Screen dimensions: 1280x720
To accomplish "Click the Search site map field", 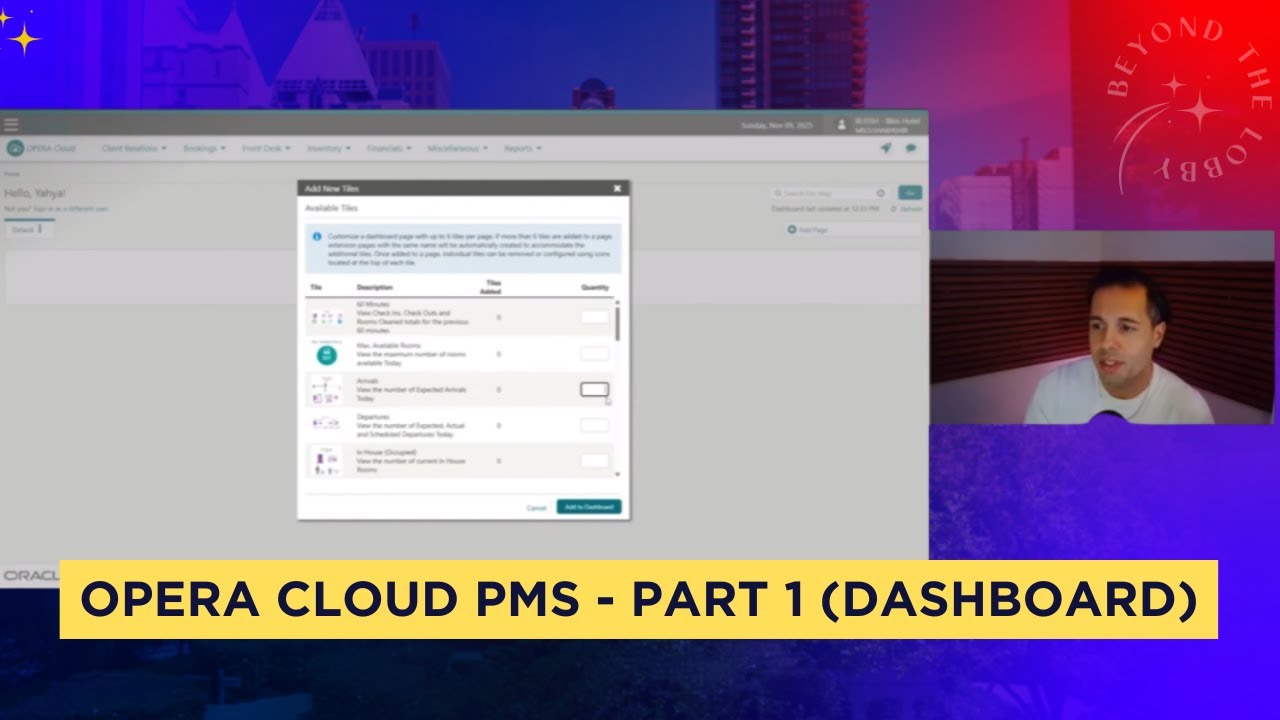I will click(x=829, y=193).
